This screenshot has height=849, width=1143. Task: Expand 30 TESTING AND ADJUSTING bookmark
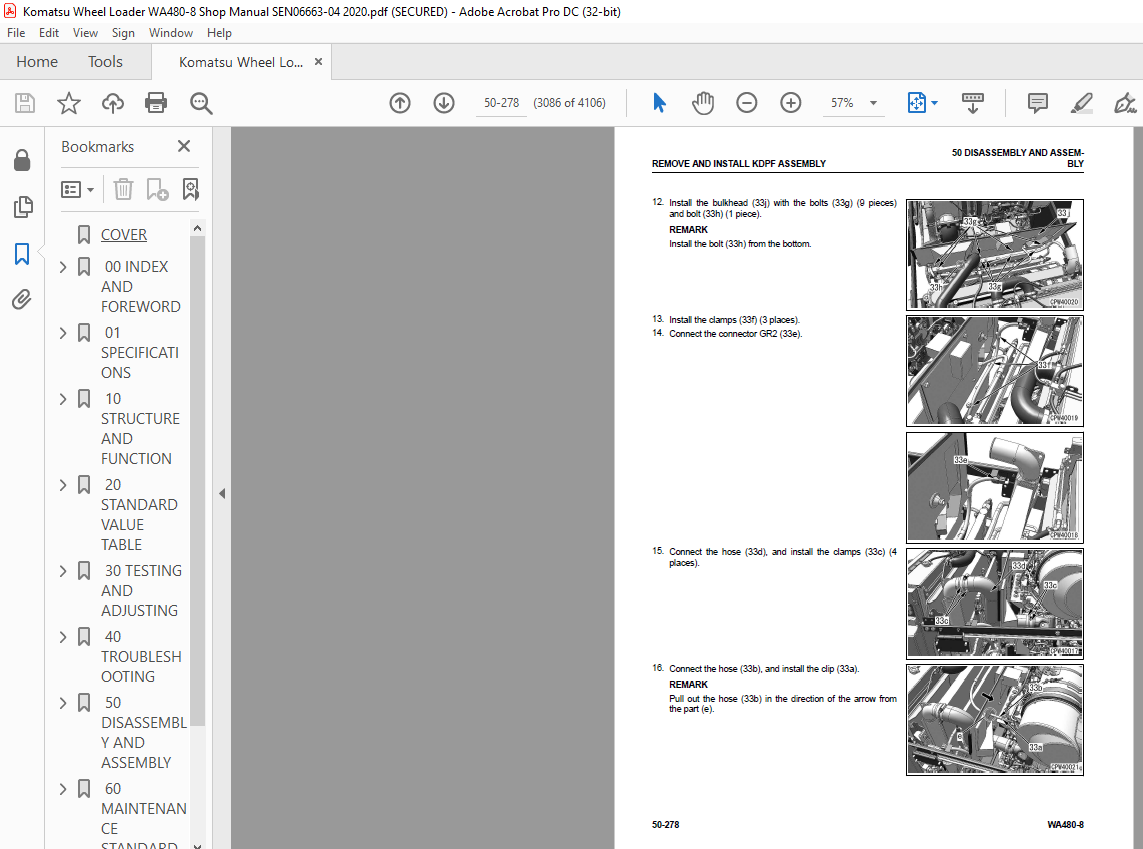(x=63, y=571)
